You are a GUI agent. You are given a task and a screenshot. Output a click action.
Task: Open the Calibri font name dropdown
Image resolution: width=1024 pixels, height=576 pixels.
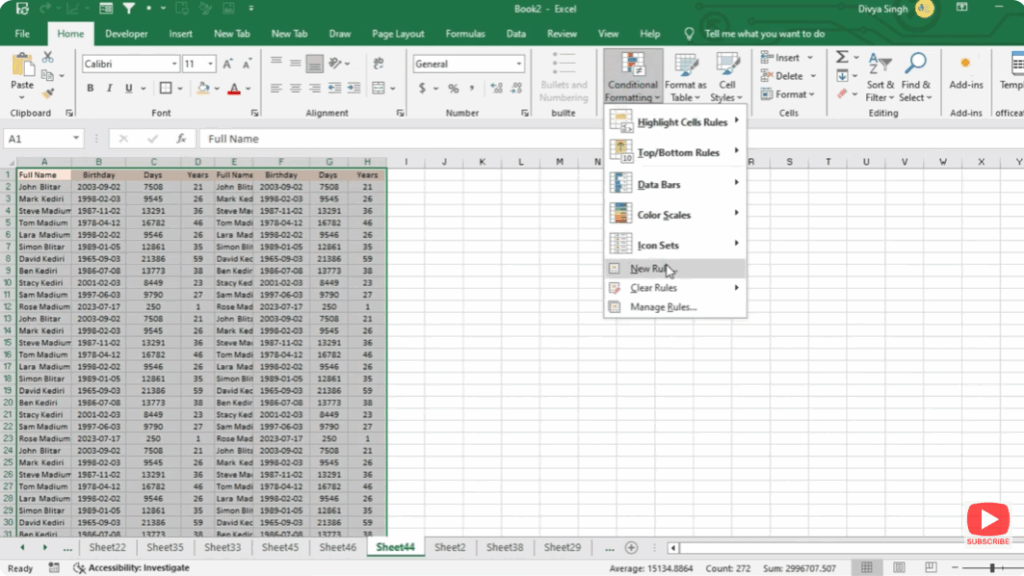(x=174, y=63)
